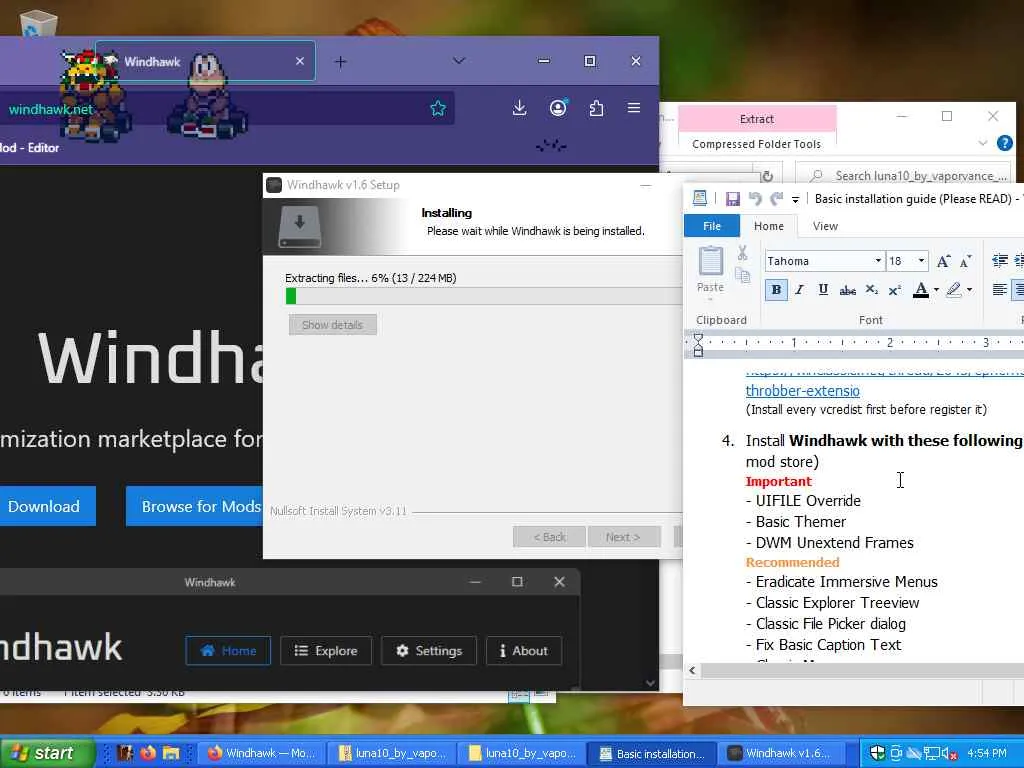
Task: Expand the font color dropdown arrow
Action: (x=936, y=290)
